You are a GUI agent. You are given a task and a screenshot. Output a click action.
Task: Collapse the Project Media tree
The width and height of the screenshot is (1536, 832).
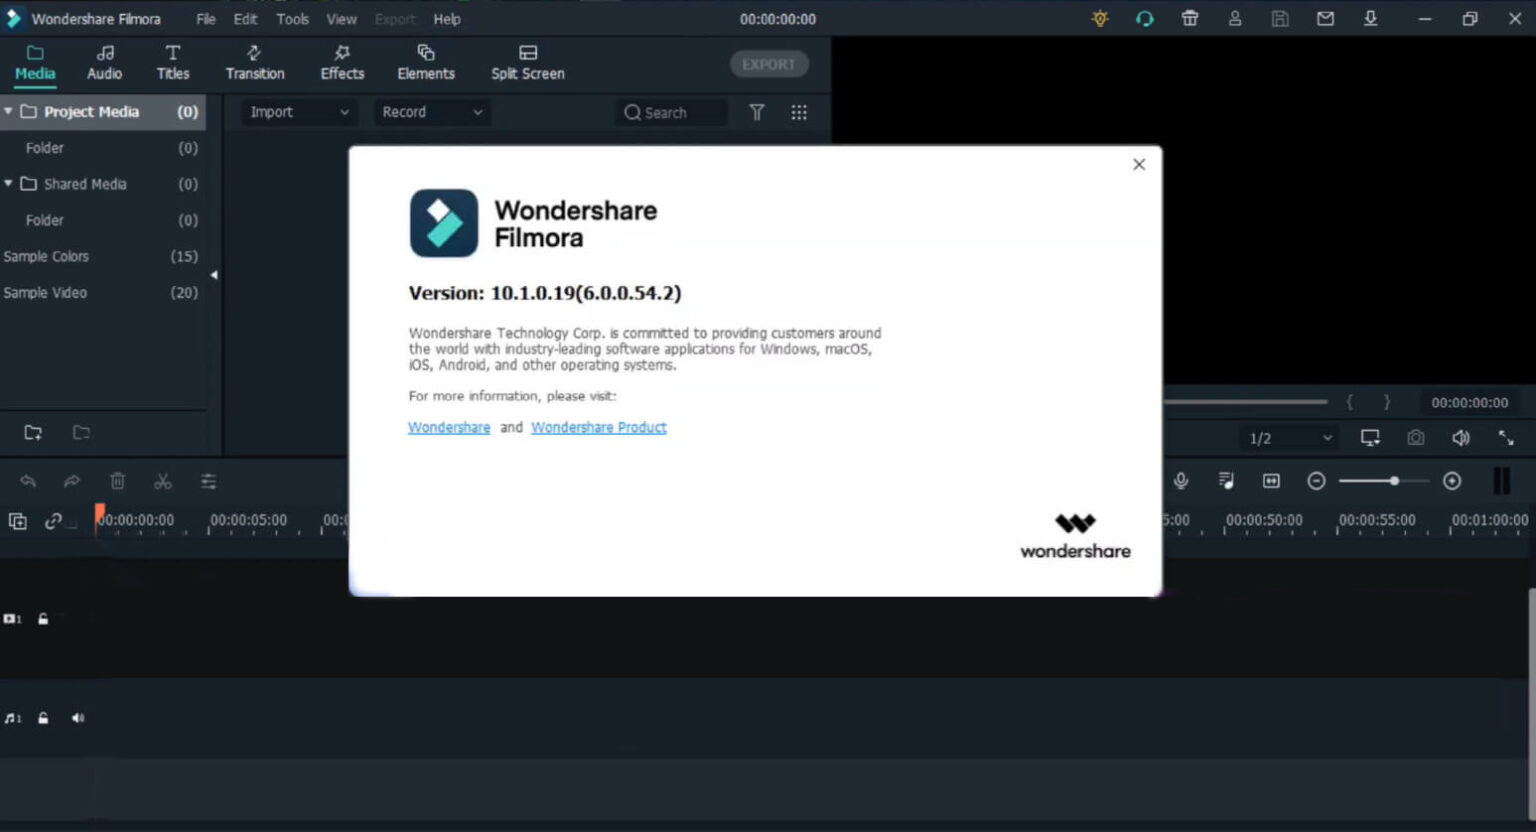point(8,111)
